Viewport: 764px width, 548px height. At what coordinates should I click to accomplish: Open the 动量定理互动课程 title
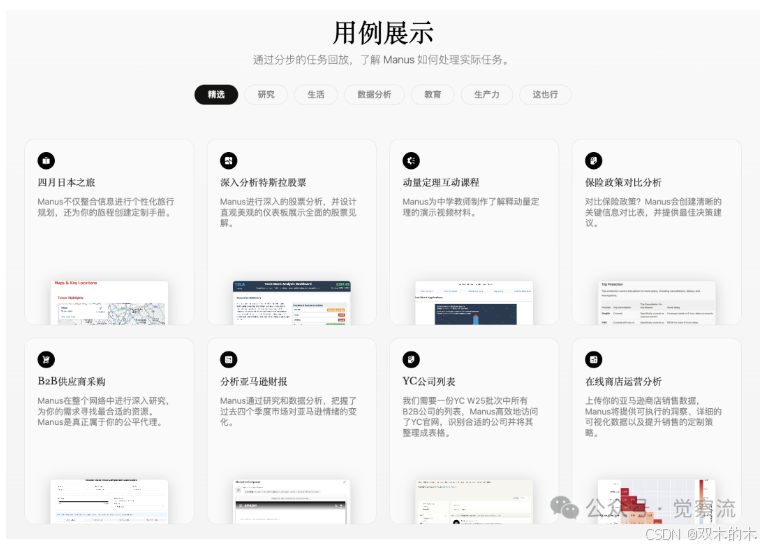coord(441,183)
